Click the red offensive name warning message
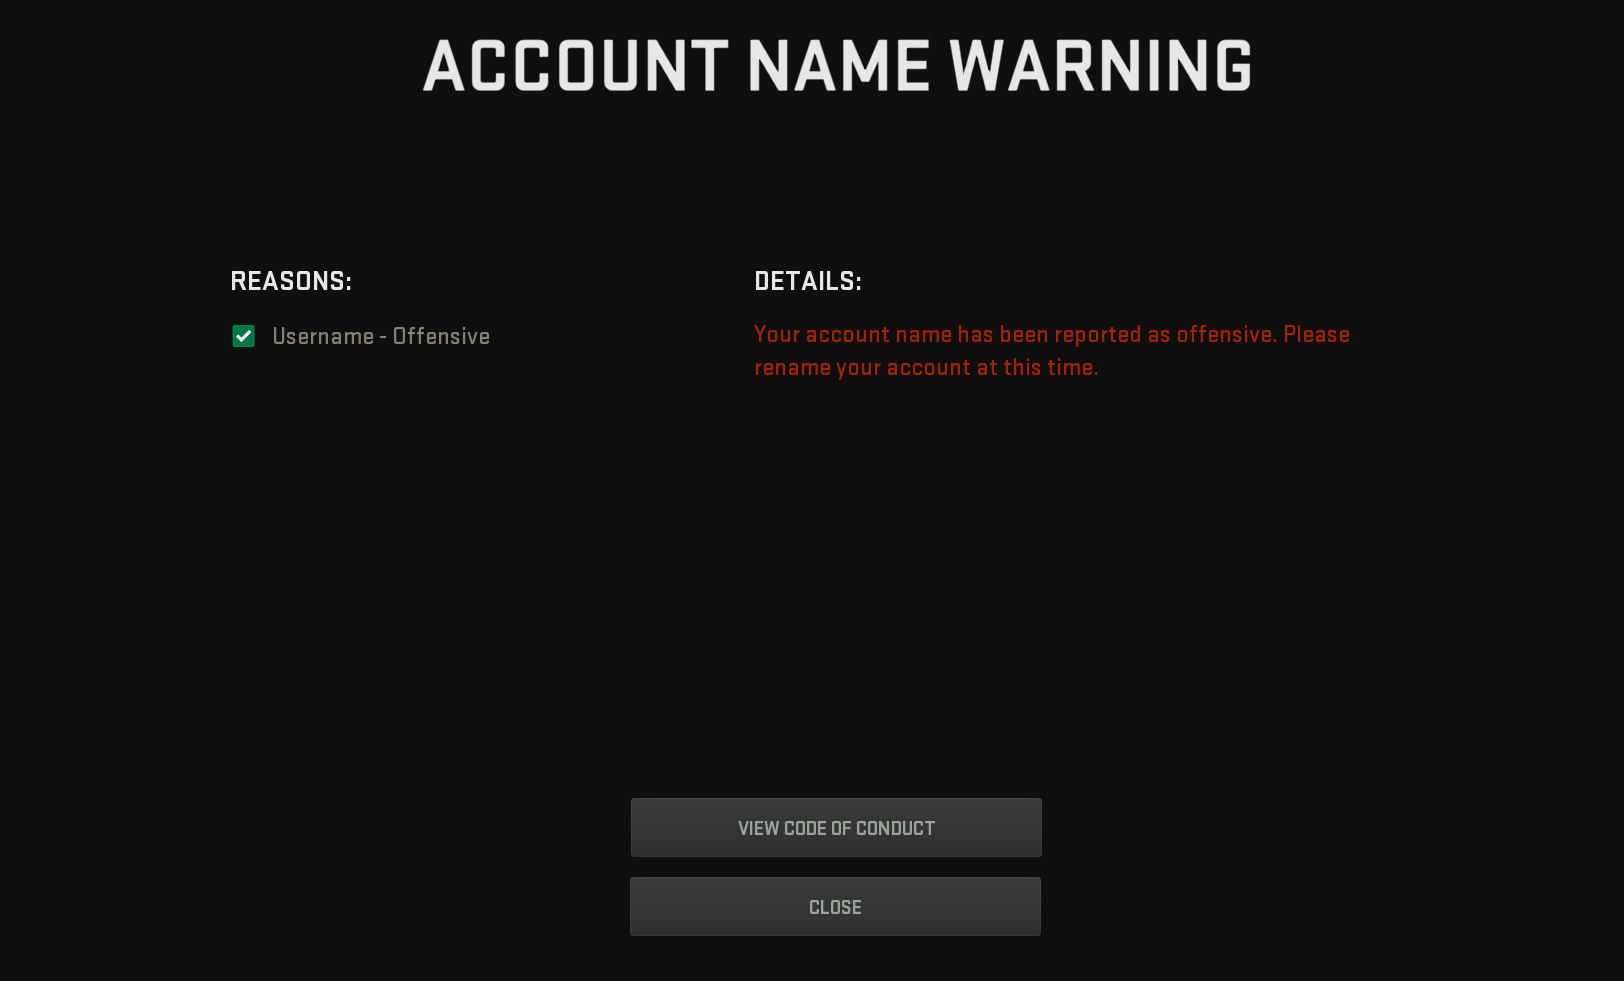 coord(1052,351)
